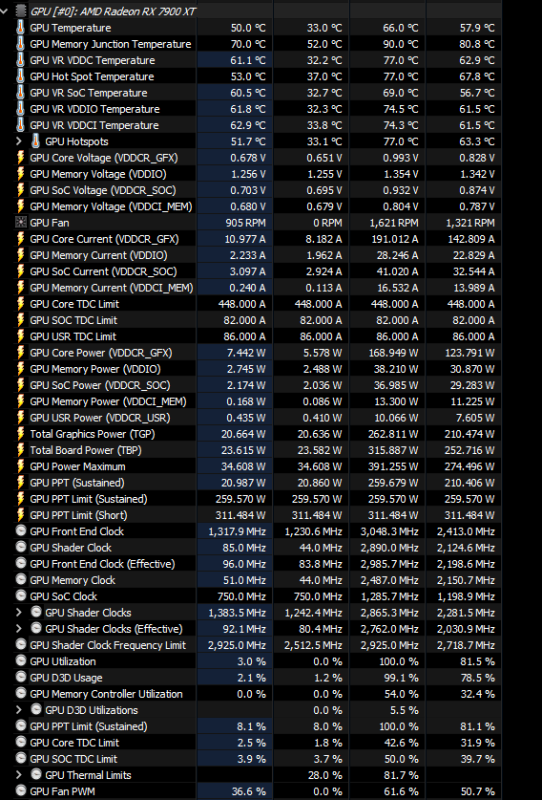Click the GPU Memory Junction Temperature thermometer icon

pyautogui.click(x=20, y=44)
